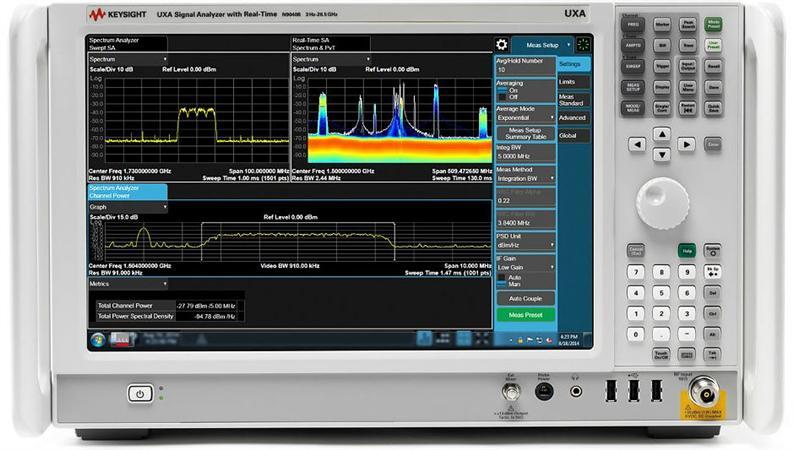
Task: Tap the up arrow key
Action: click(x=662, y=134)
